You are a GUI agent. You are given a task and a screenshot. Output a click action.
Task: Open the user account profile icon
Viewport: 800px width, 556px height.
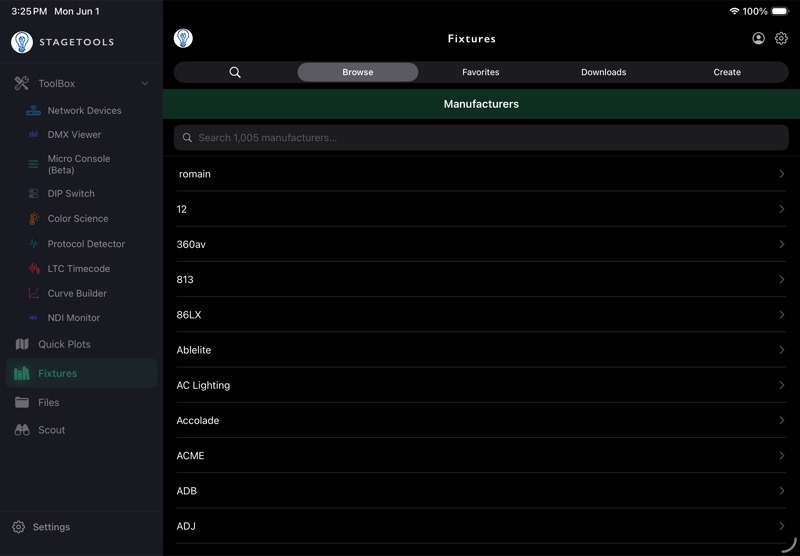pos(759,38)
